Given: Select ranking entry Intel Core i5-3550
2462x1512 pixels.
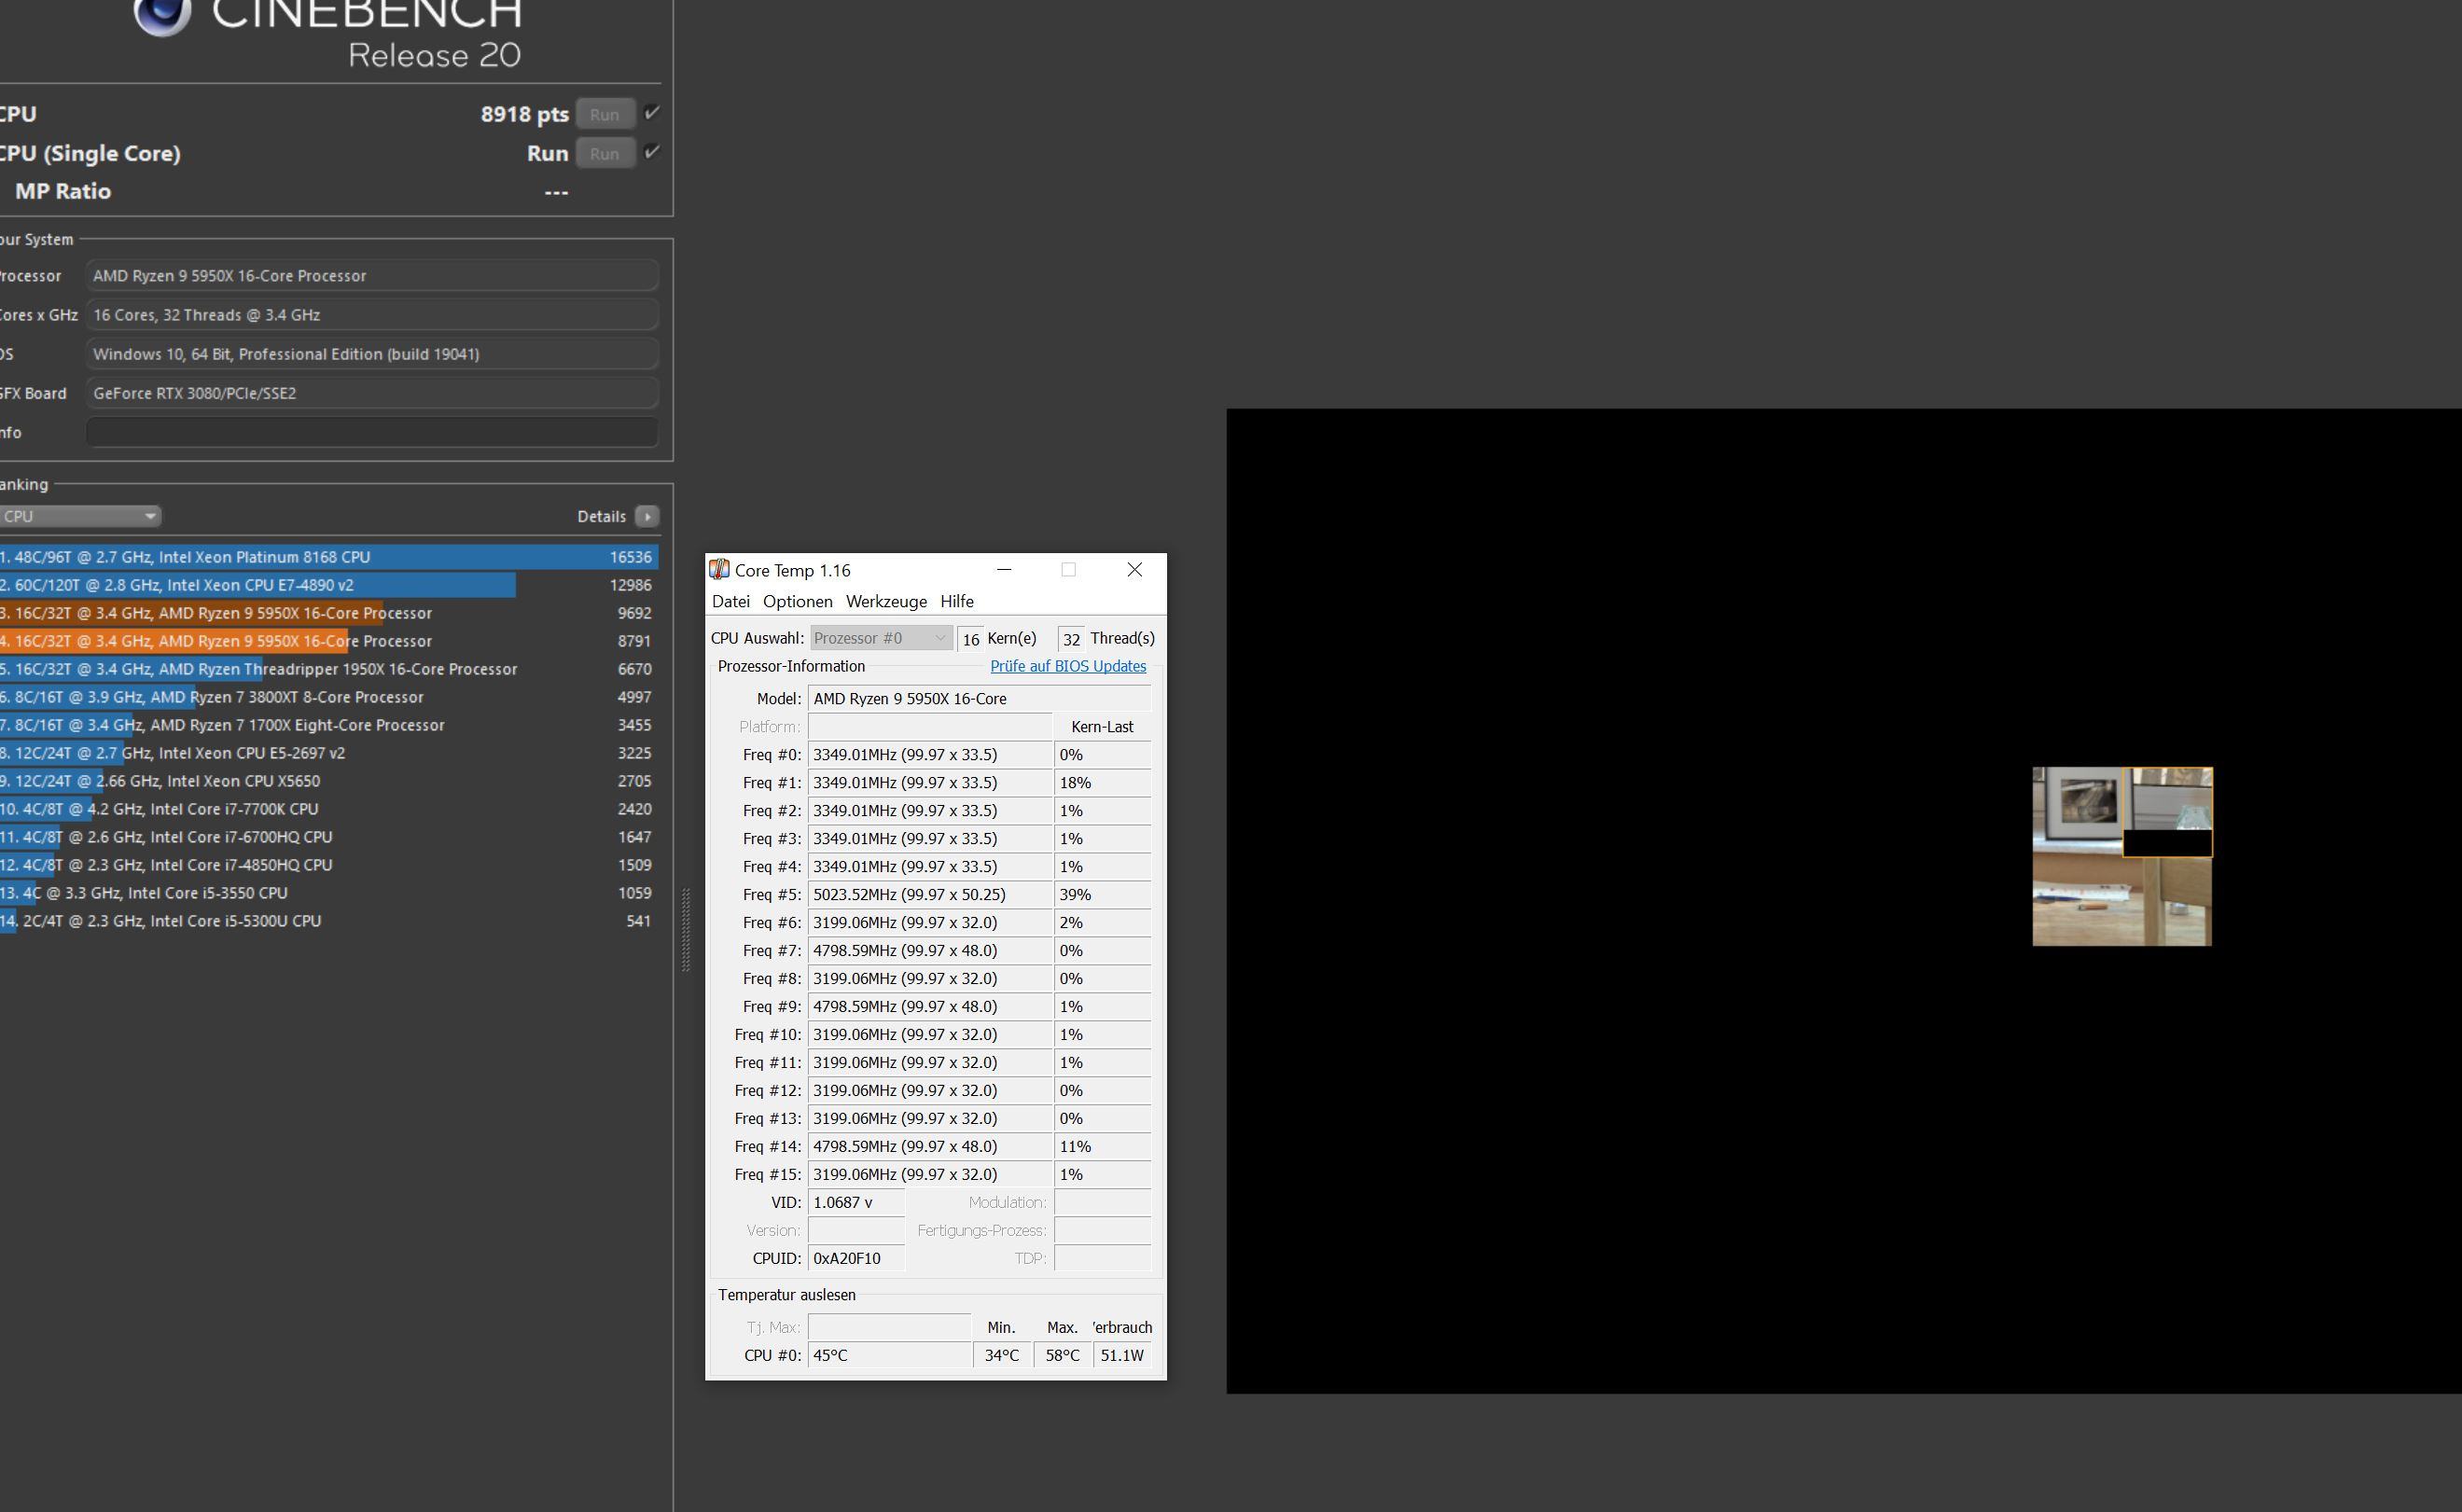Looking at the screenshot, I should coord(329,893).
